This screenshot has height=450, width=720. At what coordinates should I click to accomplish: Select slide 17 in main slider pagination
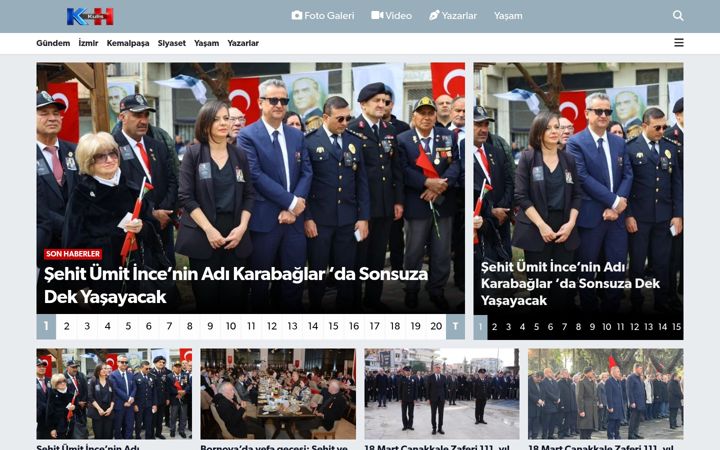[375, 326]
